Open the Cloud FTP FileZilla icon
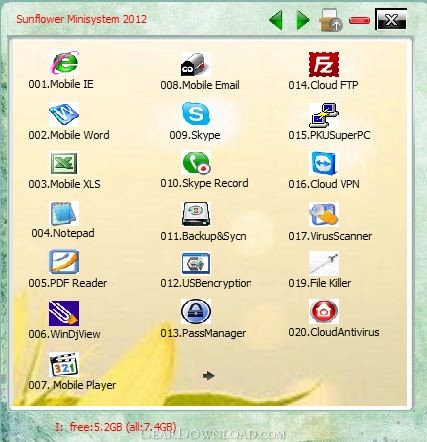Image resolution: width=427 pixels, height=442 pixels. coord(324,65)
